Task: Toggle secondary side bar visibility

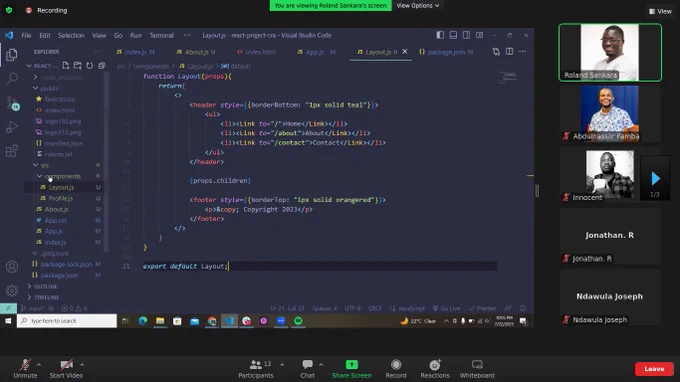Action: click(x=466, y=35)
